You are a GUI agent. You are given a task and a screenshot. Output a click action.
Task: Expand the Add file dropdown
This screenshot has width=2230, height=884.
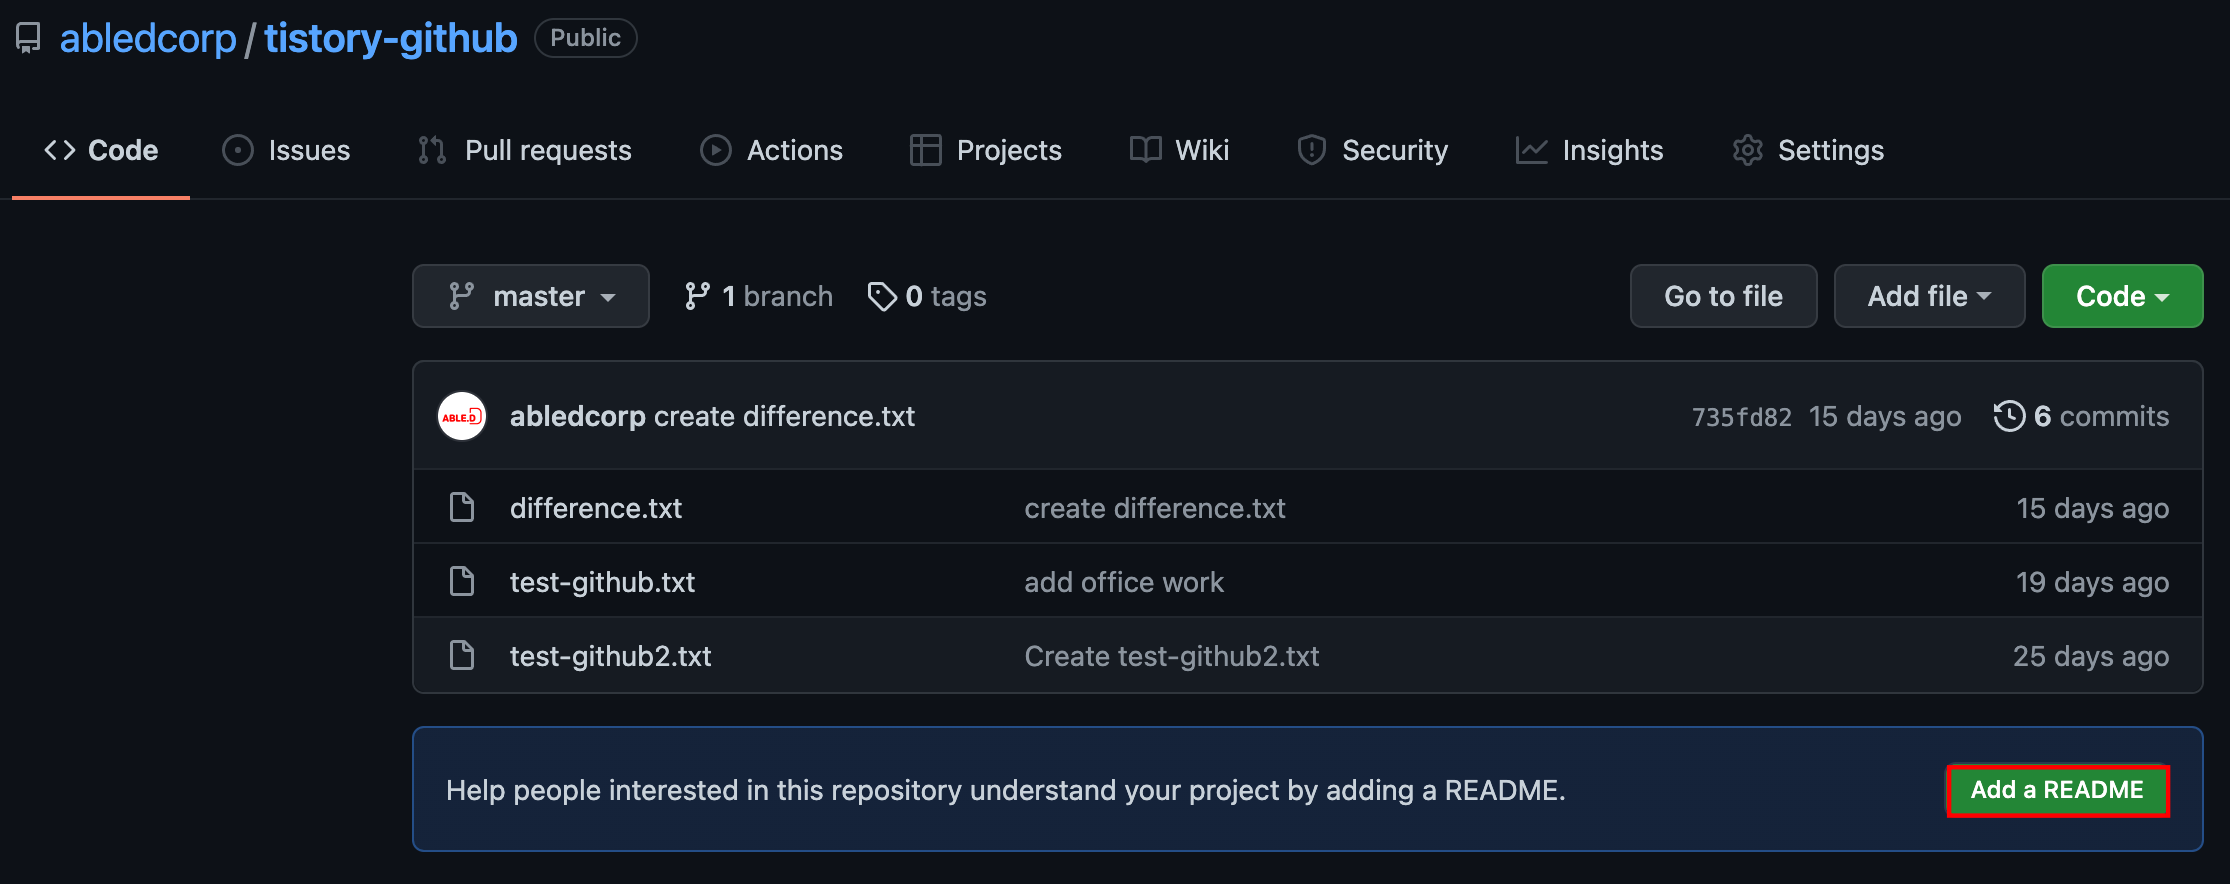click(x=1929, y=296)
